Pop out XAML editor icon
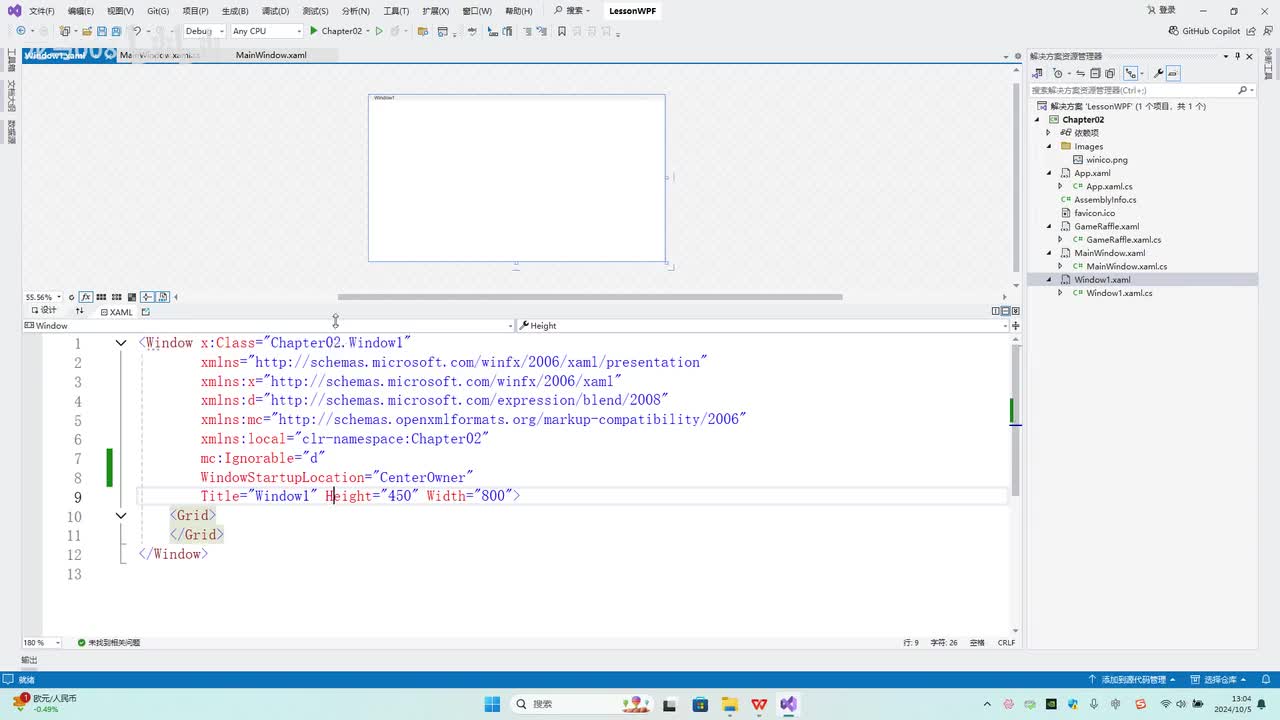This screenshot has height=720, width=1280. tap(145, 312)
